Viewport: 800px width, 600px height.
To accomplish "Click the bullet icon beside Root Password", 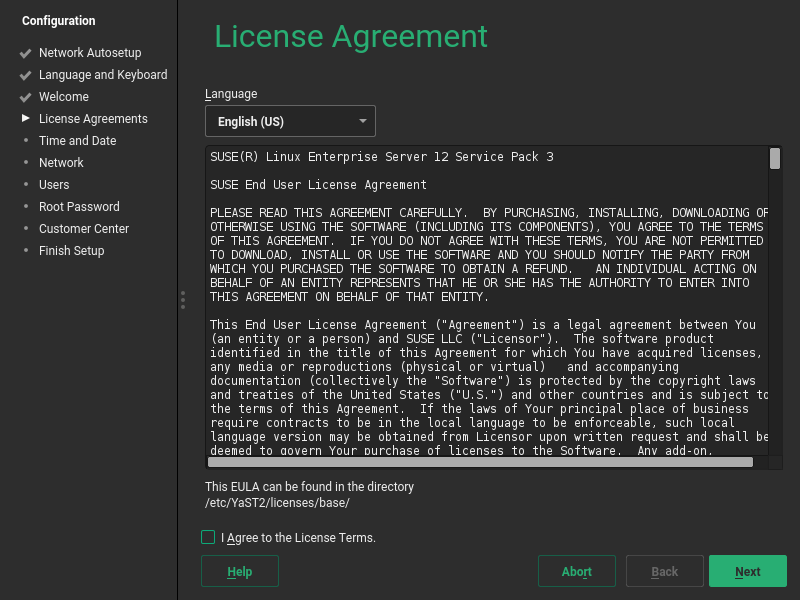I will click(24, 207).
